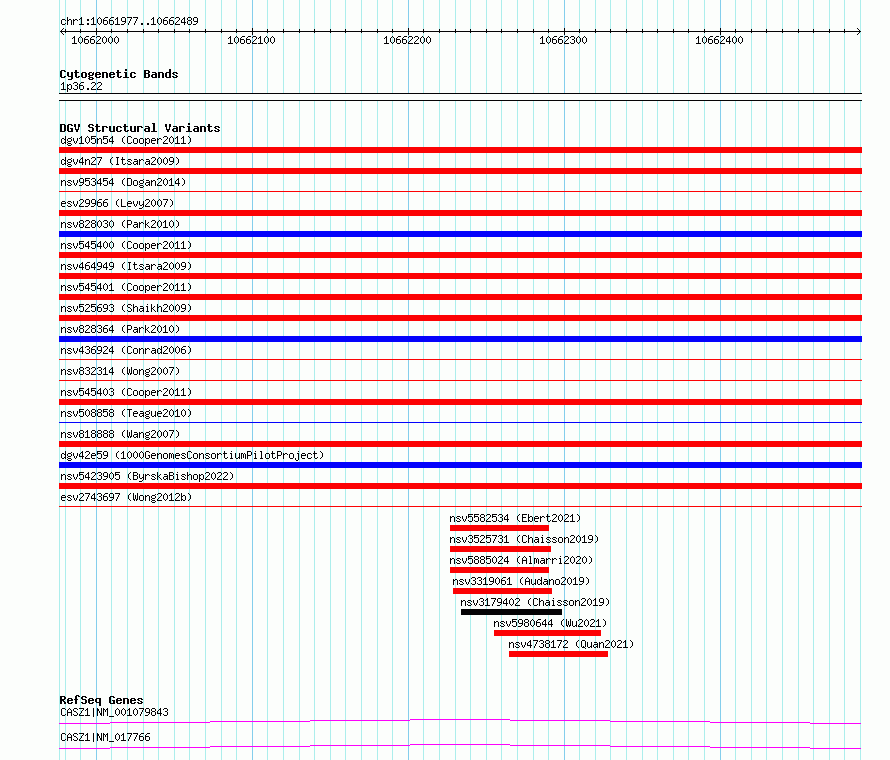Click the nsv3319061 (Audano2019) label

(x=521, y=581)
